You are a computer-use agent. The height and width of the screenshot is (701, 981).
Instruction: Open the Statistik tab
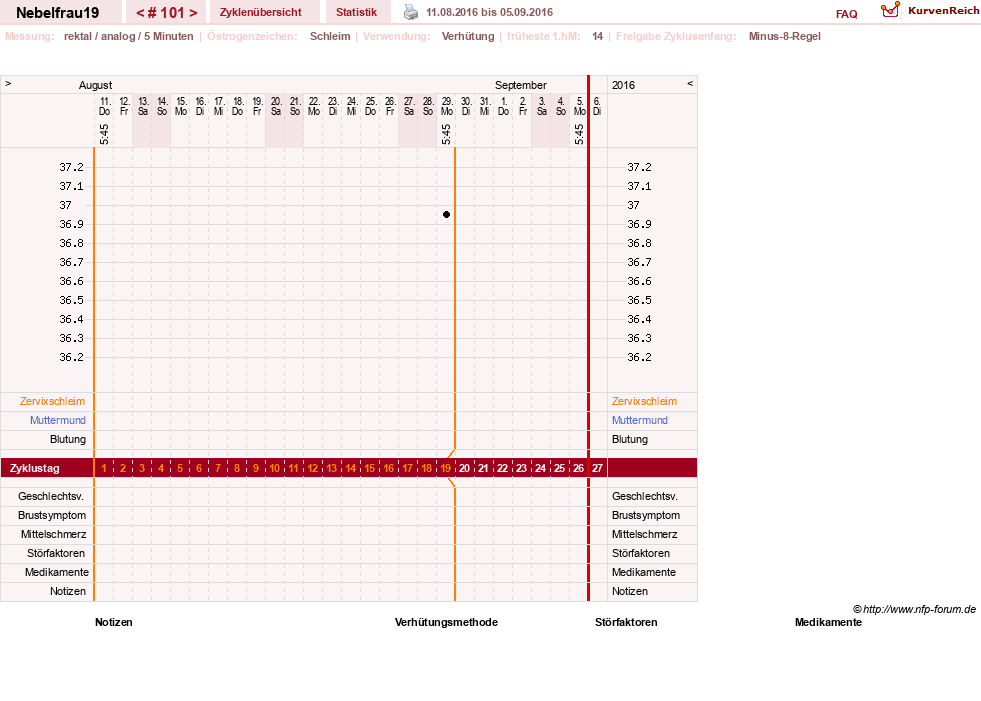356,12
